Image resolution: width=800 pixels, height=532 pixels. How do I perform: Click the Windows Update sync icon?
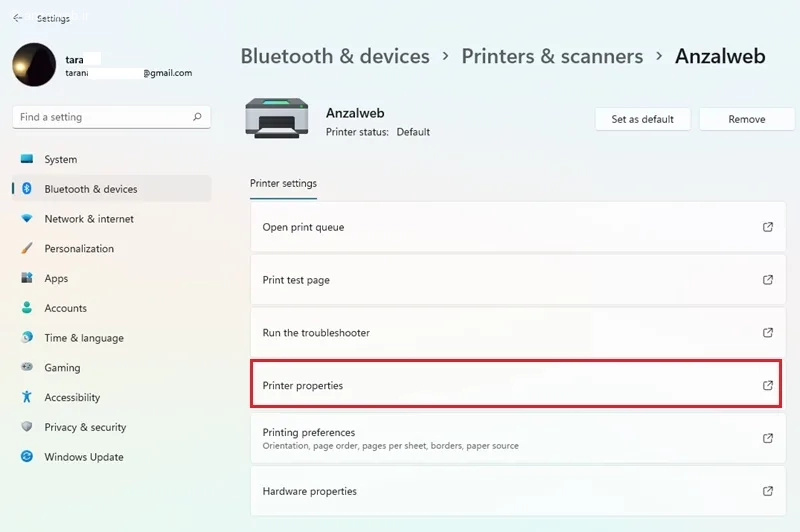click(27, 457)
